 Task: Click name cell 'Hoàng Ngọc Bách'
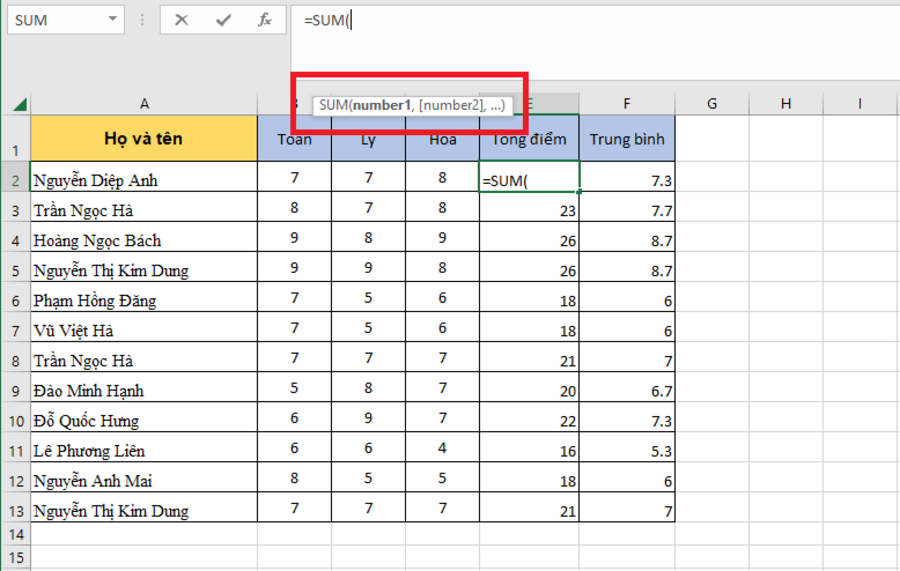point(143,236)
